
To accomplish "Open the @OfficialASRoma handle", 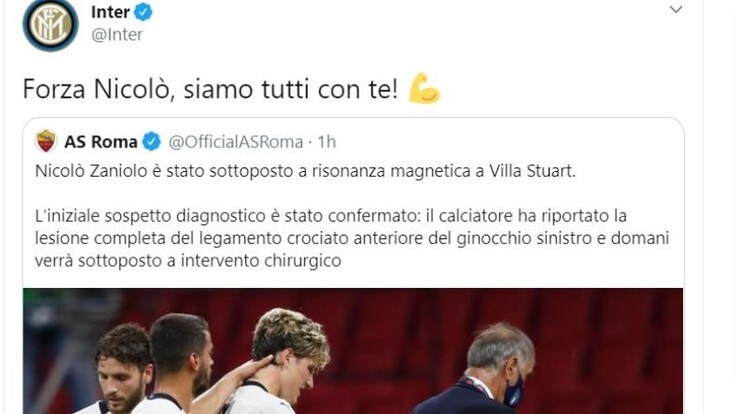I will coord(236,142).
